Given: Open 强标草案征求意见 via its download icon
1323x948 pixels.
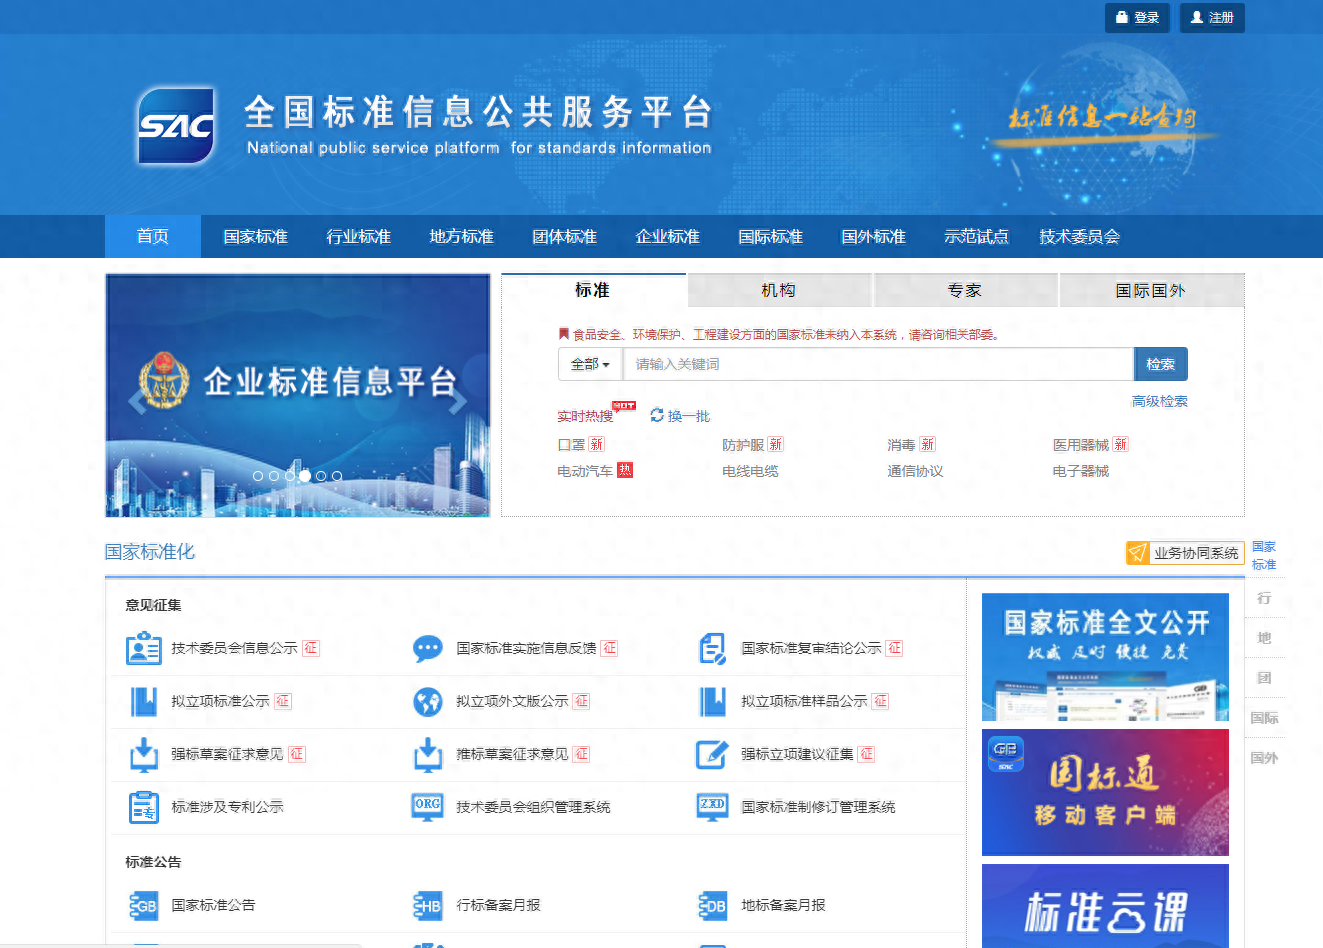Looking at the screenshot, I should [x=145, y=755].
